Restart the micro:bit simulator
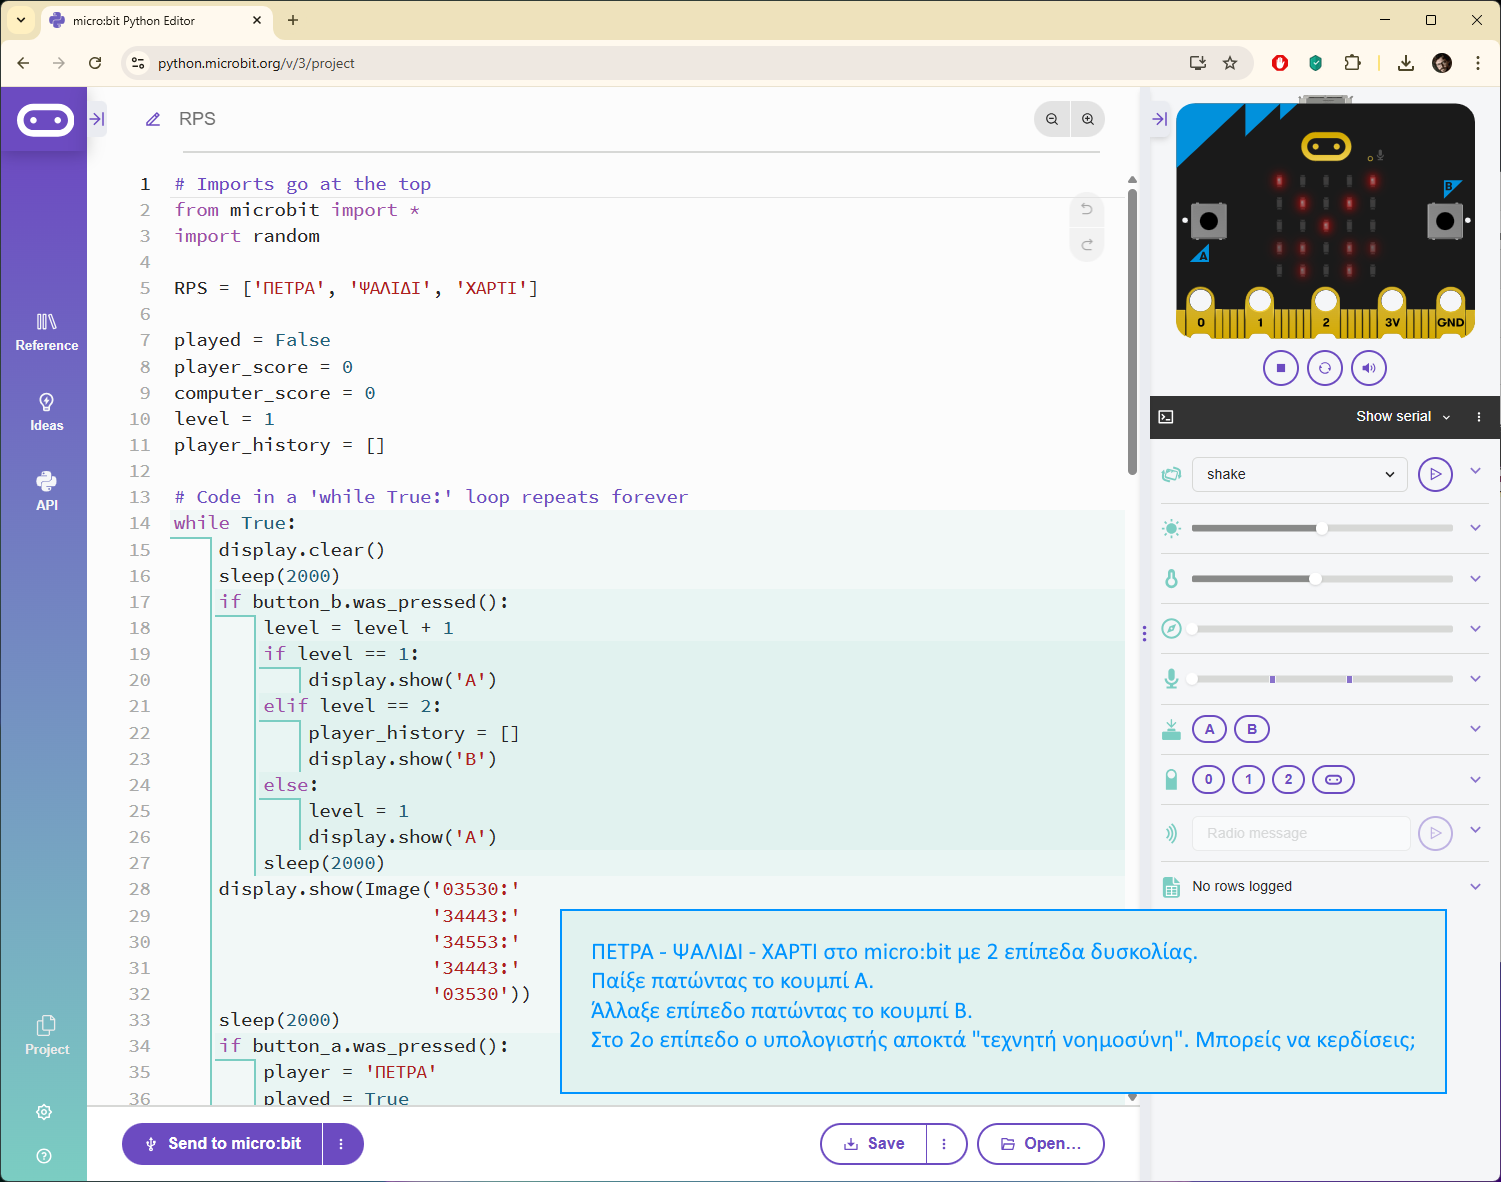Image resolution: width=1501 pixels, height=1182 pixels. pos(1324,368)
